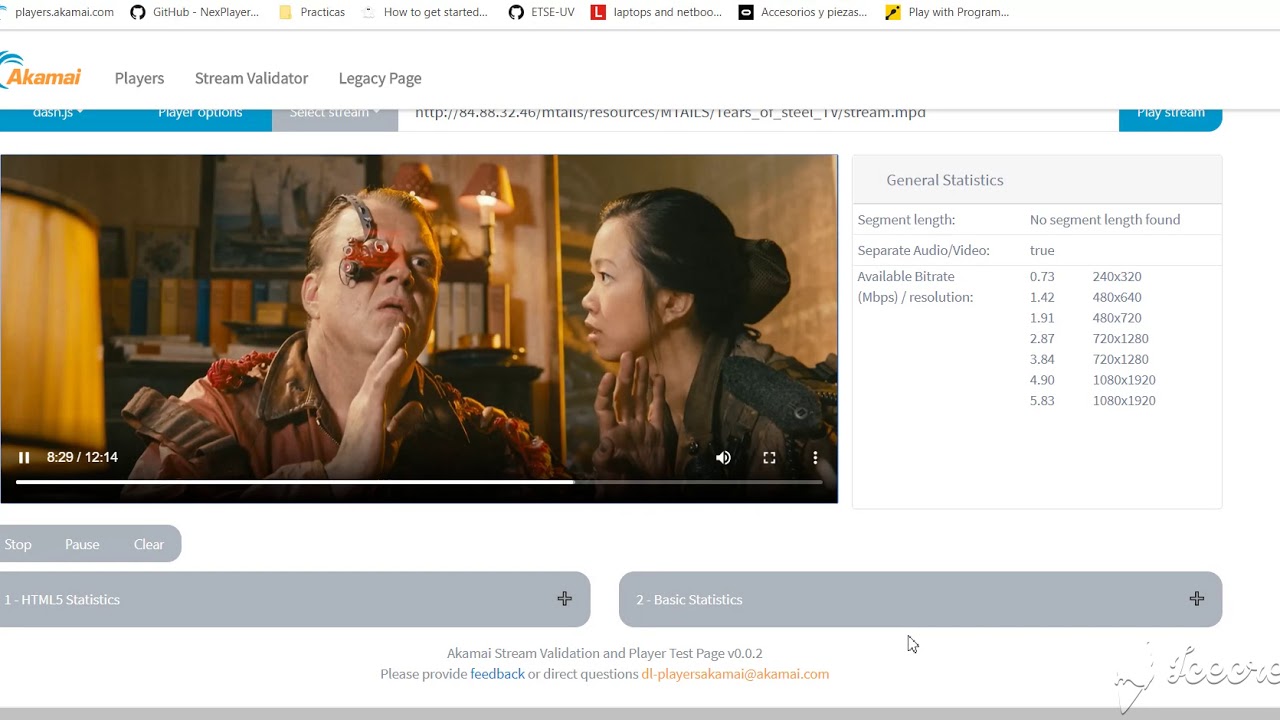Click the Akamai logo

coord(40,72)
